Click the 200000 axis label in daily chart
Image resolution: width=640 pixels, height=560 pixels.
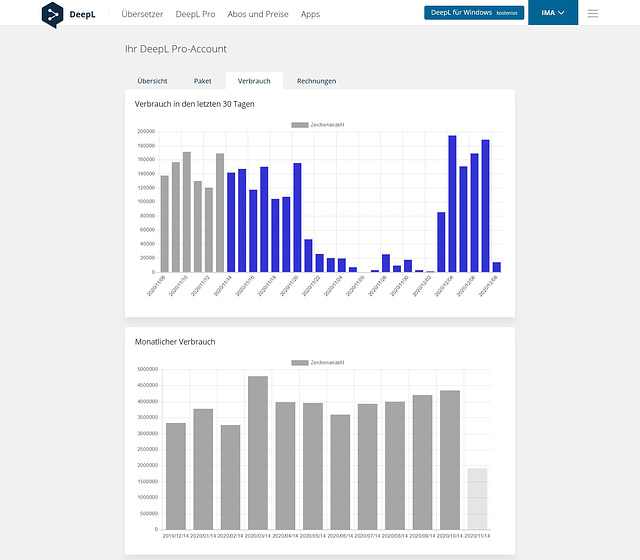click(x=146, y=131)
